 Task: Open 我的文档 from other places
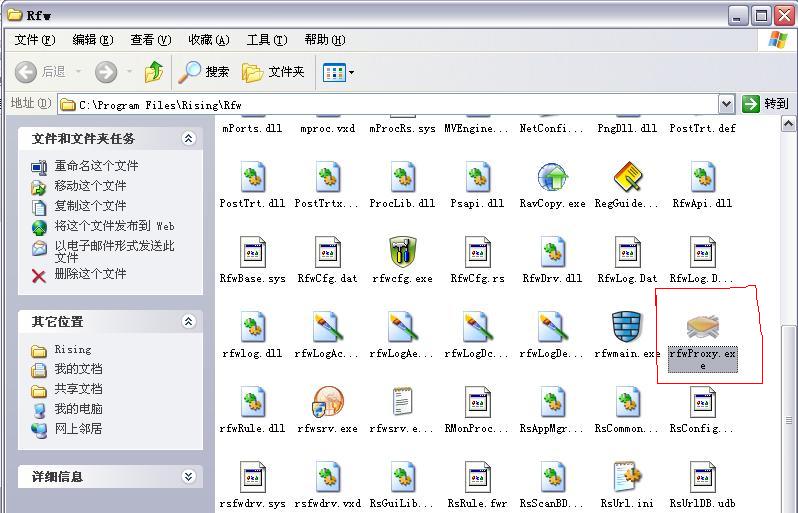coord(78,369)
